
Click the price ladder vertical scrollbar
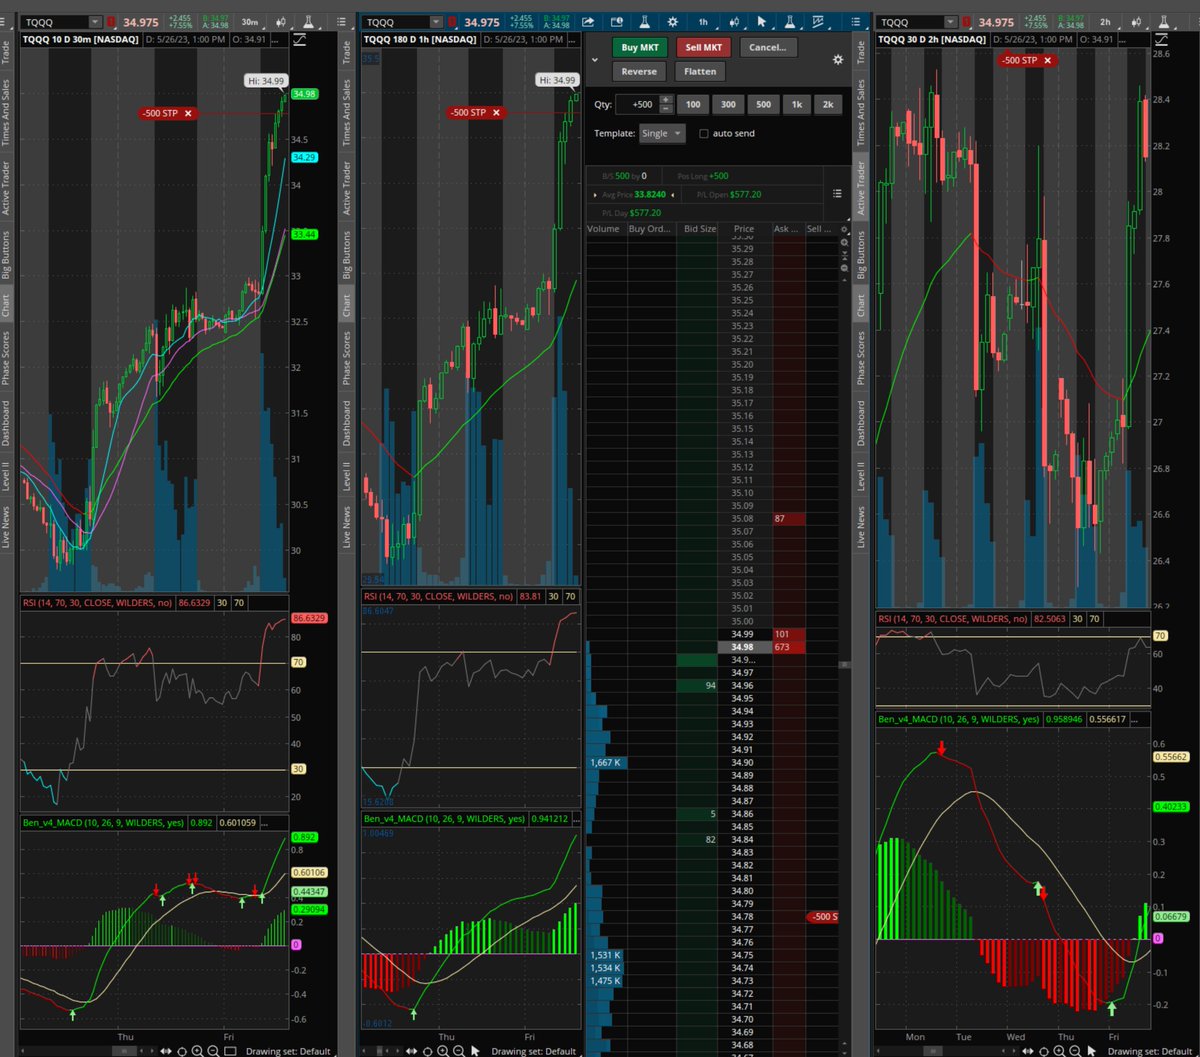pos(845,664)
